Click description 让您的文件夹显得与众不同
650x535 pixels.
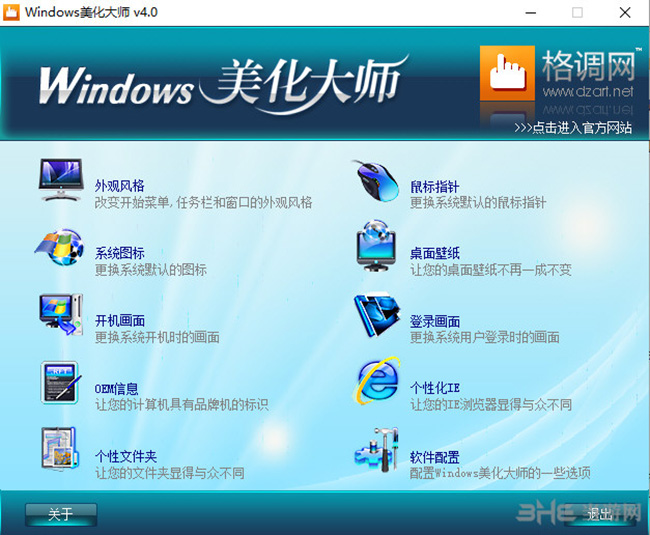(x=170, y=473)
